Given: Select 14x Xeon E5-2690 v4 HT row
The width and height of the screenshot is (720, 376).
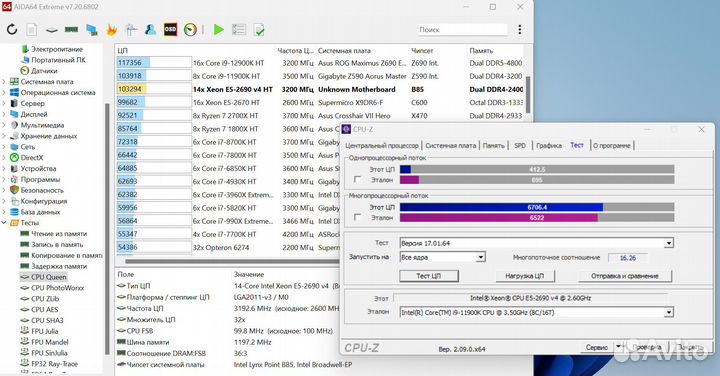Looking at the screenshot, I should [320, 89].
